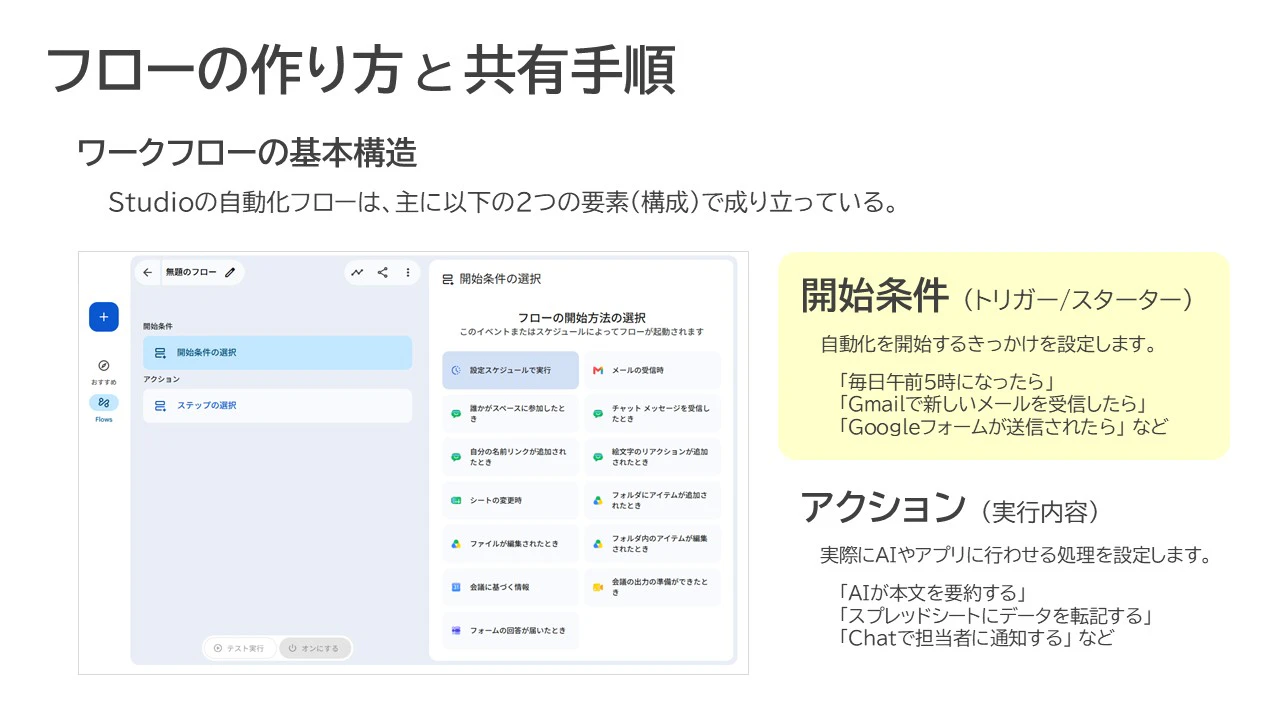Click the ワークフローの基本構造 subheading
Screen dimensions: 1280x720
point(247,153)
